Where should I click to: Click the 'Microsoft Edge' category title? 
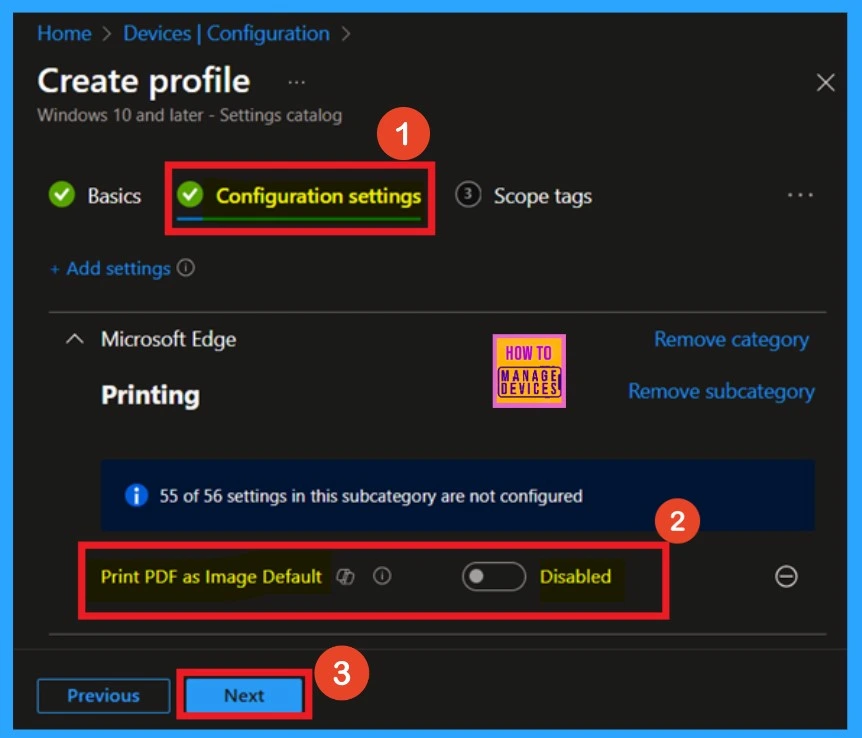pos(168,339)
